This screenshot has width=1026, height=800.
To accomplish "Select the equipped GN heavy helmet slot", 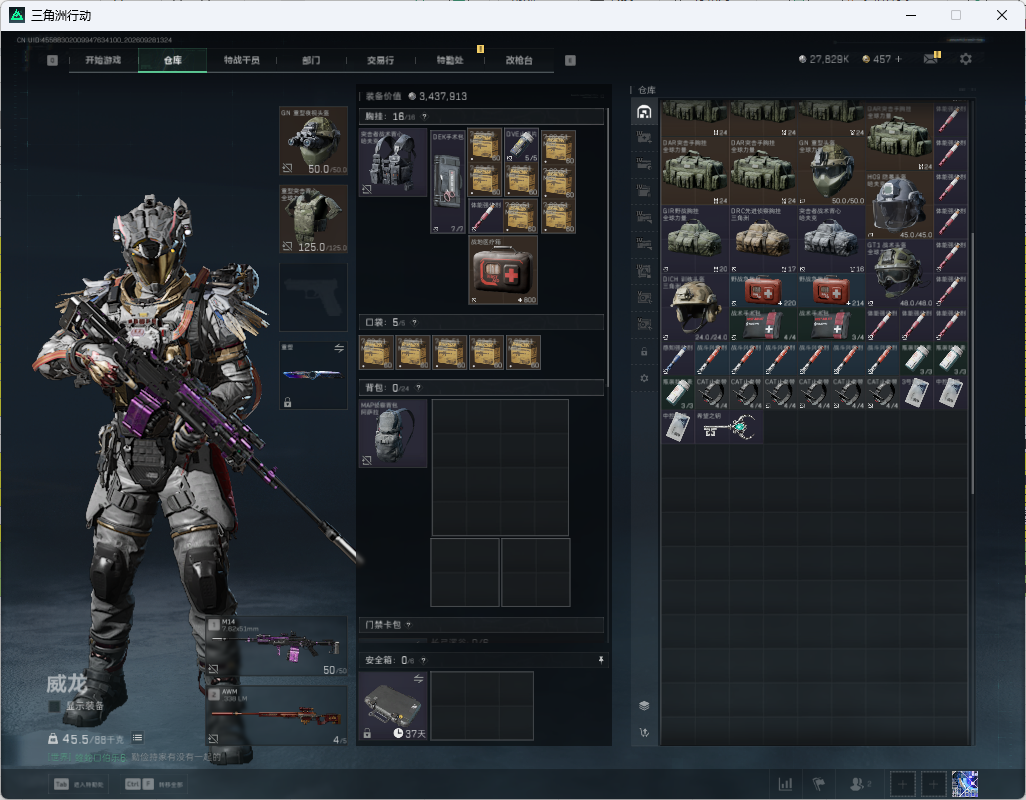I will tap(313, 141).
